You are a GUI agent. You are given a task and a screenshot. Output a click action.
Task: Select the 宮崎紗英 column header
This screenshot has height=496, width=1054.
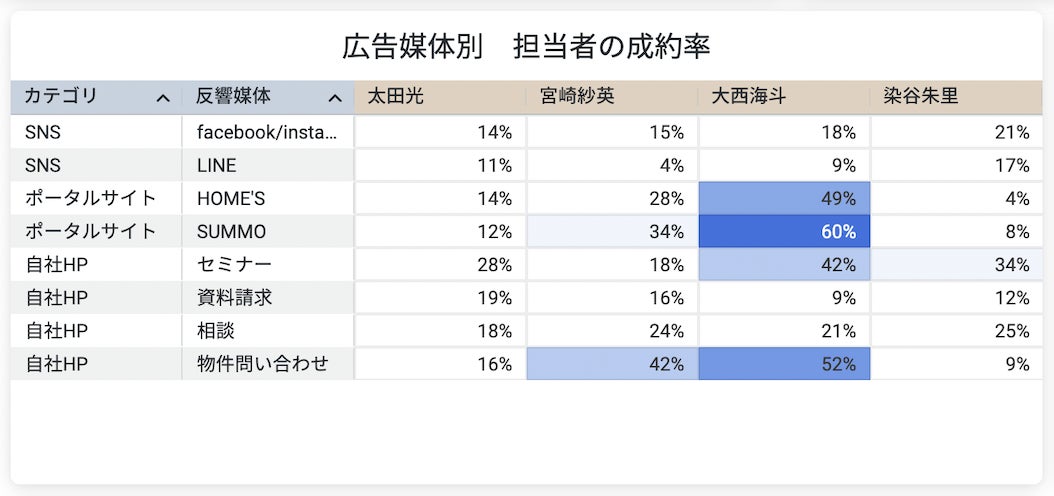click(576, 97)
